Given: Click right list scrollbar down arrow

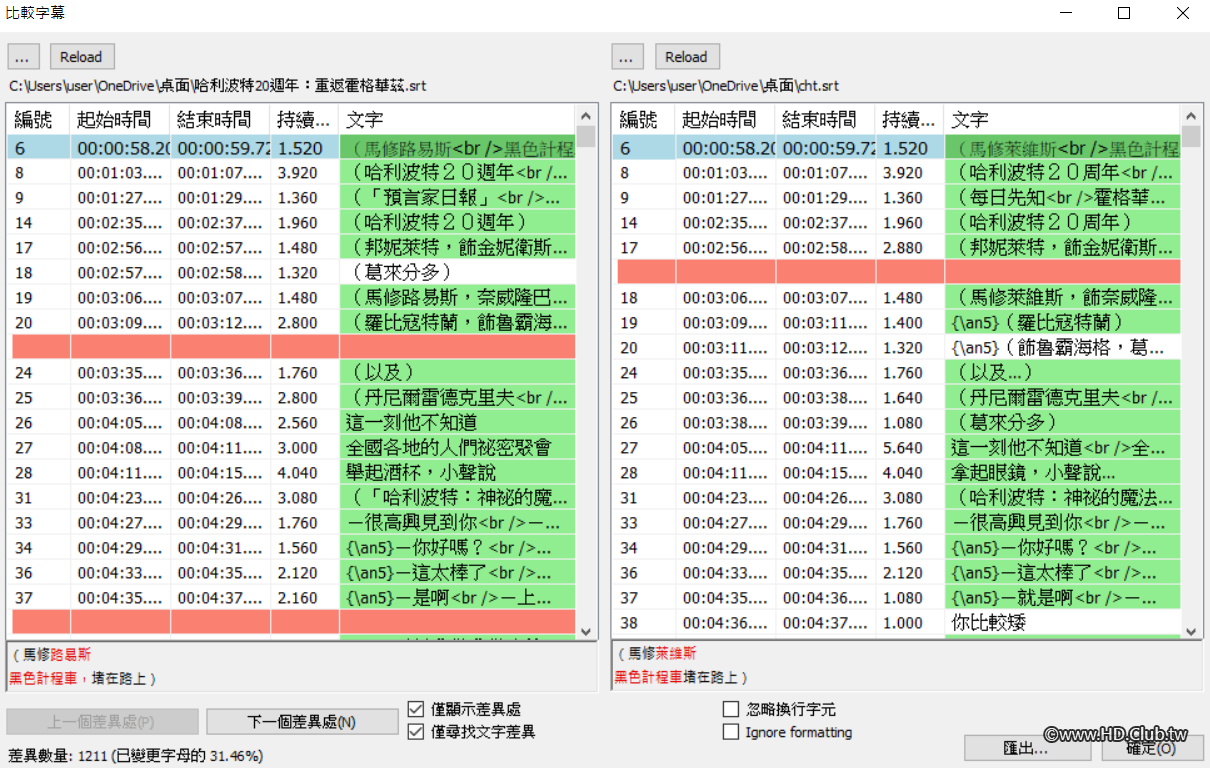Looking at the screenshot, I should pos(1191,631).
